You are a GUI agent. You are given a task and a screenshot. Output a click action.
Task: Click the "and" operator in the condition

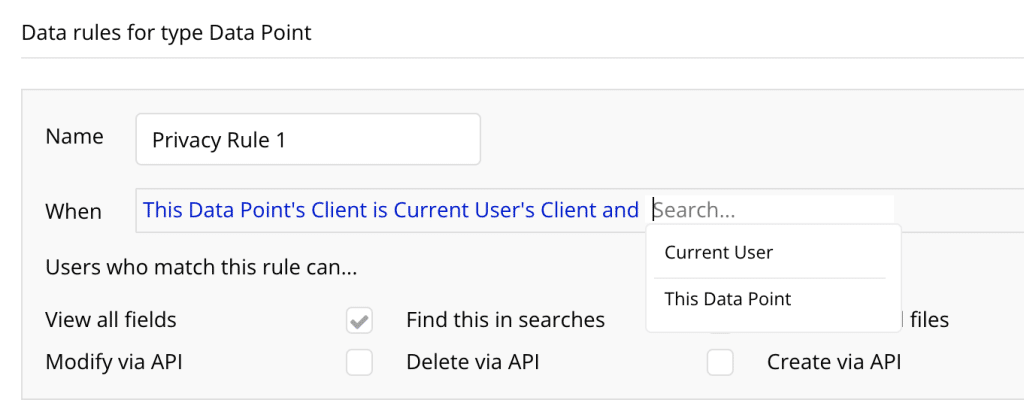click(621, 210)
